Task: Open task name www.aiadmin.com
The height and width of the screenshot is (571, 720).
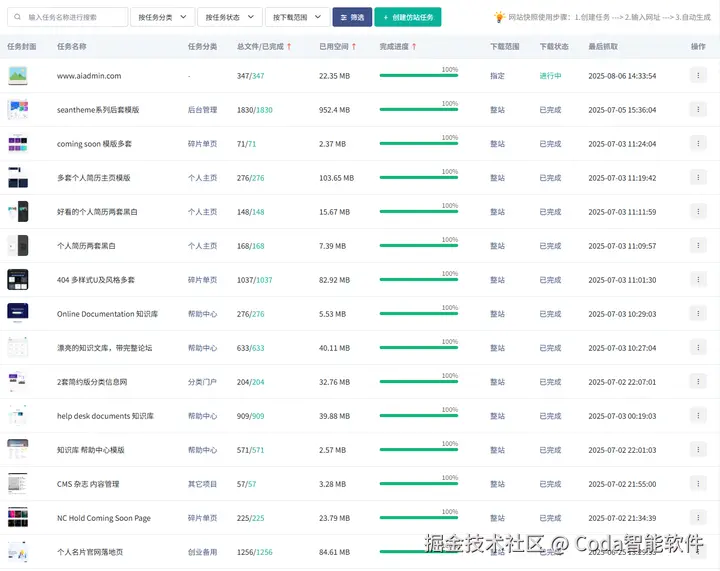Action: pyautogui.click(x=89, y=76)
